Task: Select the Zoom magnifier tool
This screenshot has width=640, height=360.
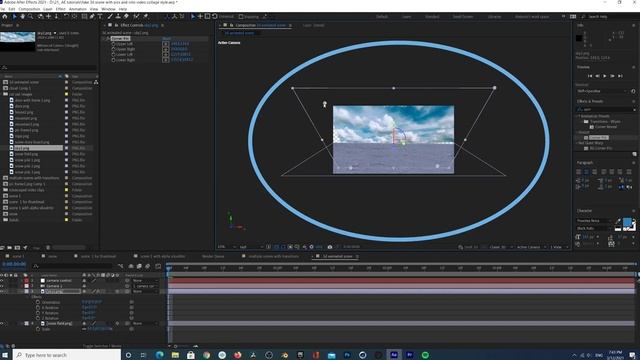Action: point(31,16)
